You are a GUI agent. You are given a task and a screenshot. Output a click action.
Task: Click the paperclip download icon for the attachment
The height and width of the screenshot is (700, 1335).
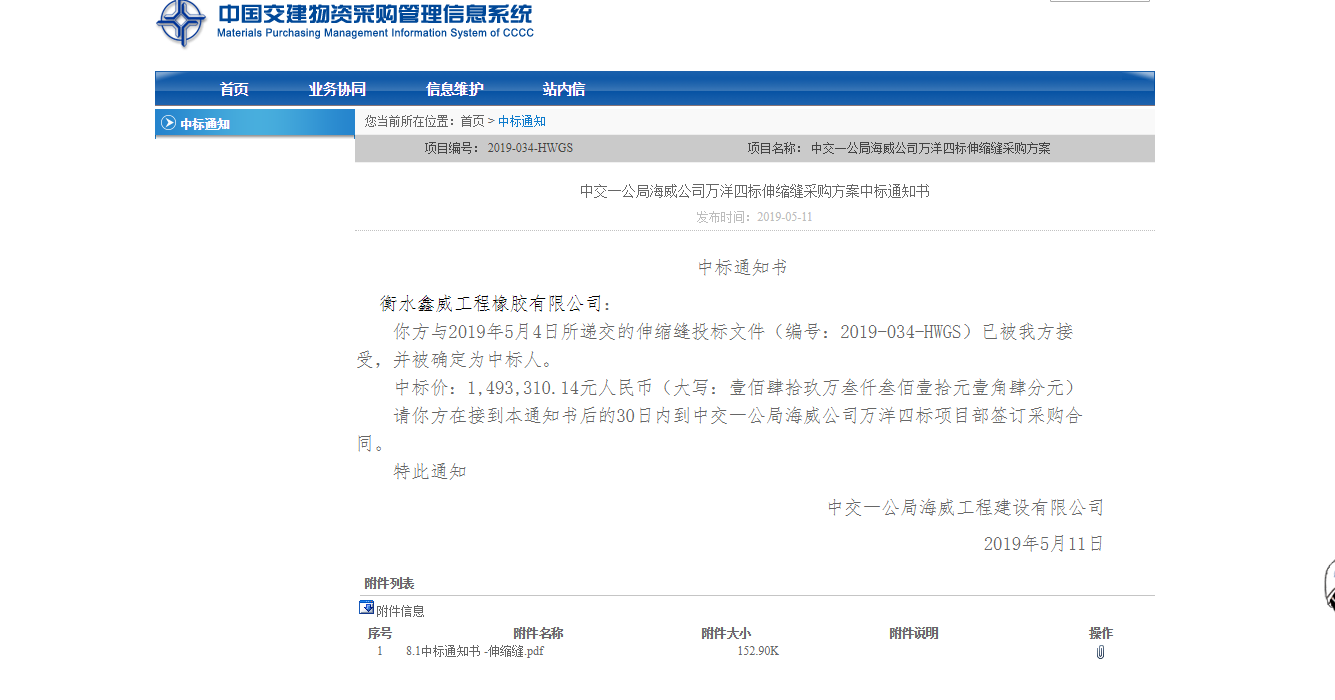point(1100,652)
